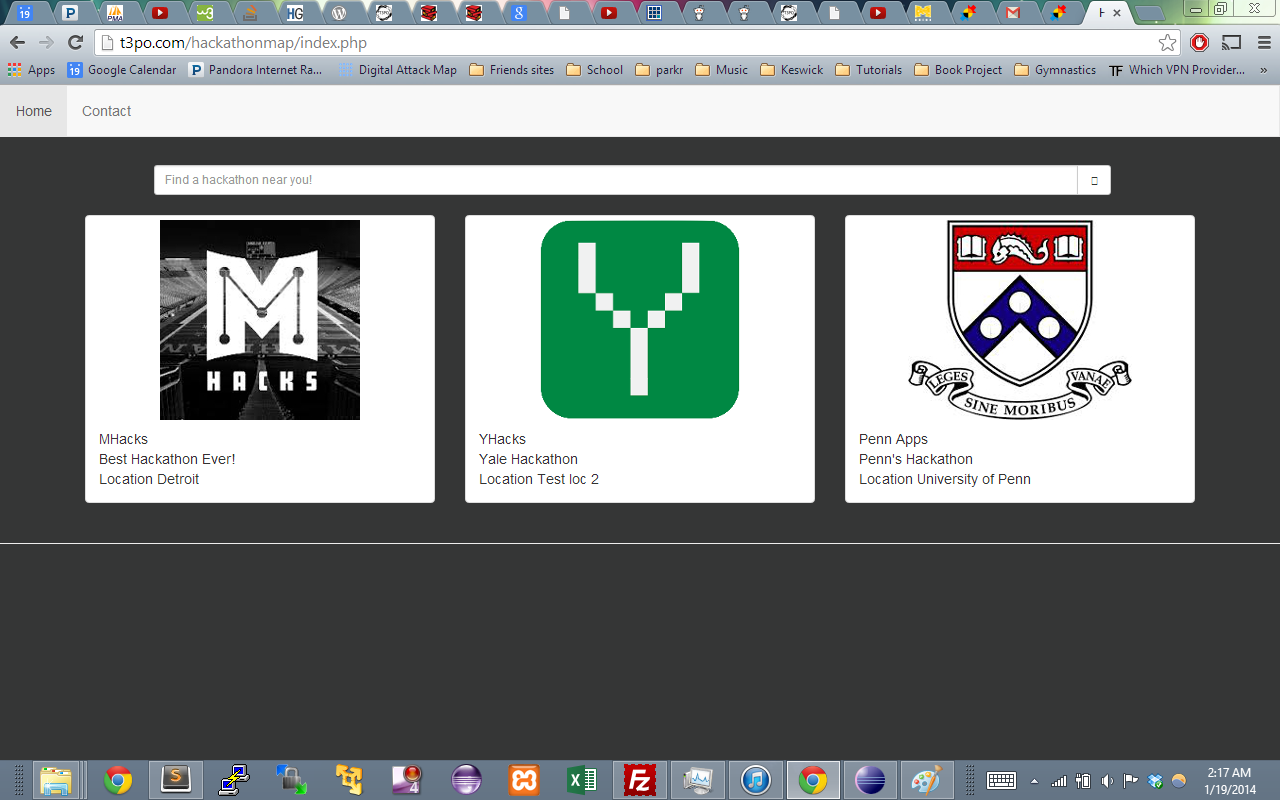Open the Google Calendar bookmark
This screenshot has height=800, width=1280.
(121, 70)
